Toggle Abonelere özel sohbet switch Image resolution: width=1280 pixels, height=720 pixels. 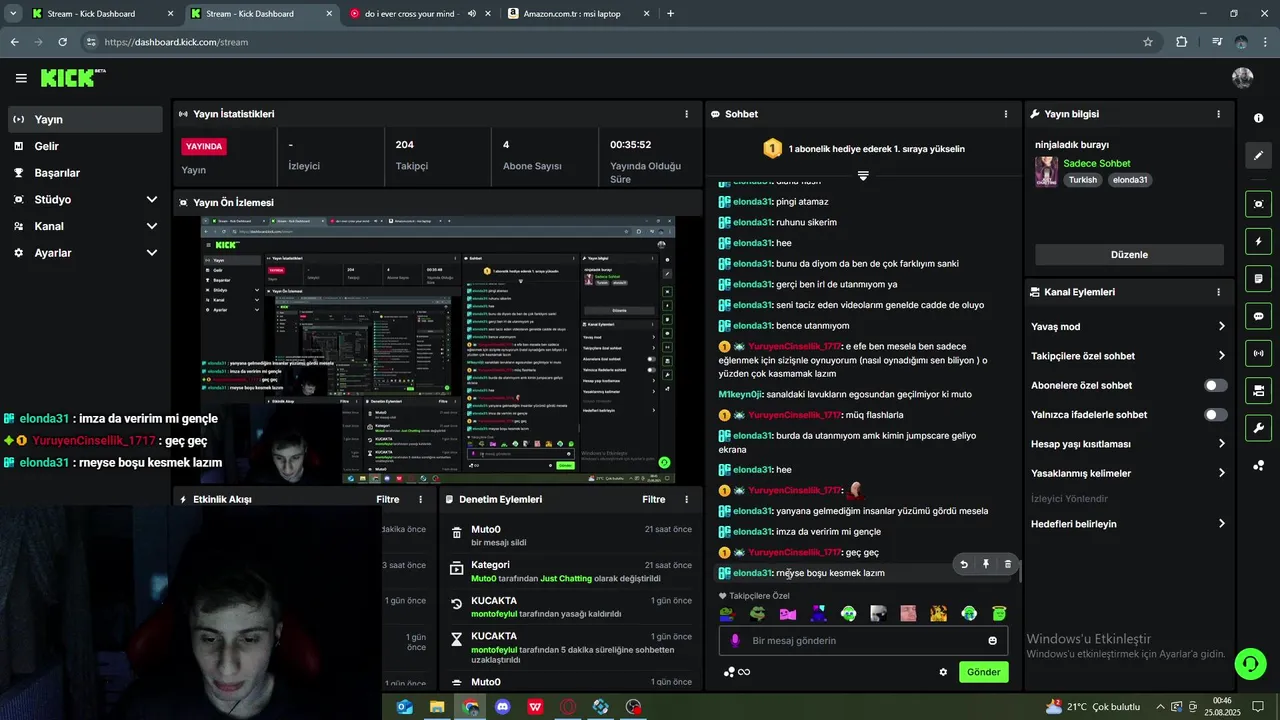tap(1216, 385)
